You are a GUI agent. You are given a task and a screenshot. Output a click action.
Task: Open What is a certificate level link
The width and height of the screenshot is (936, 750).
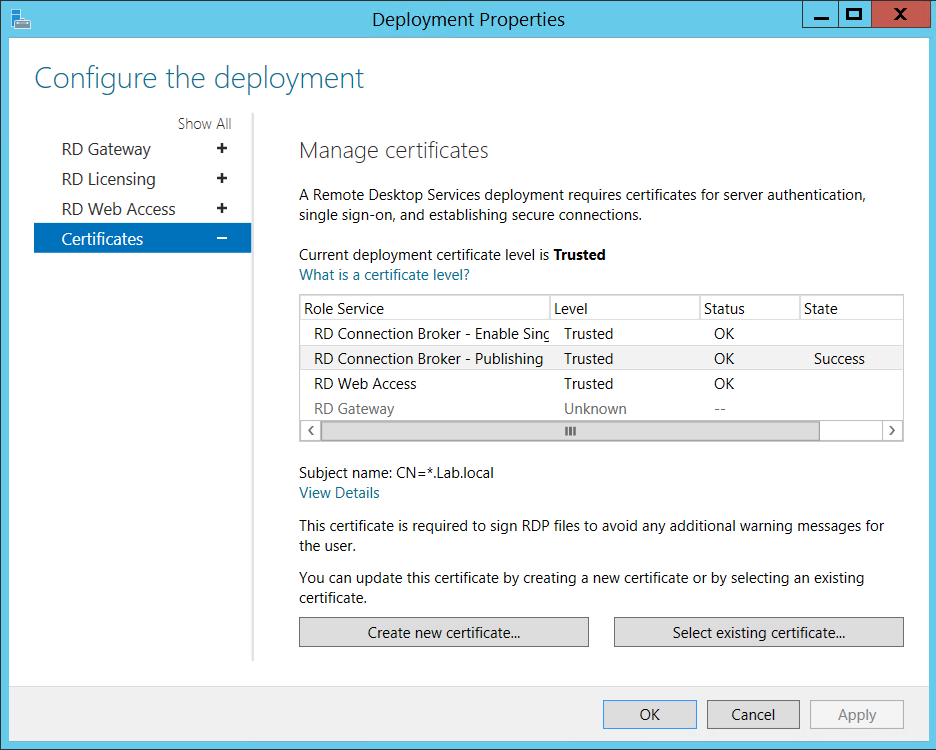point(384,275)
